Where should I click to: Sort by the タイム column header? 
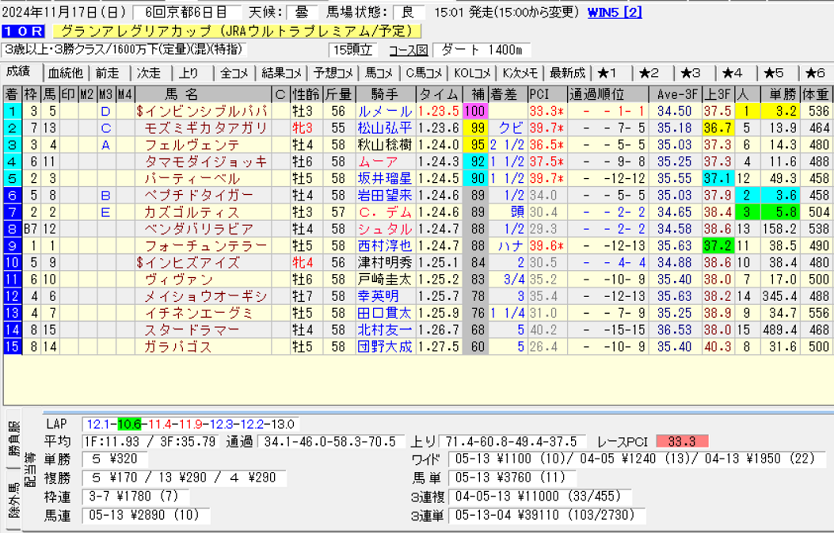click(x=438, y=94)
